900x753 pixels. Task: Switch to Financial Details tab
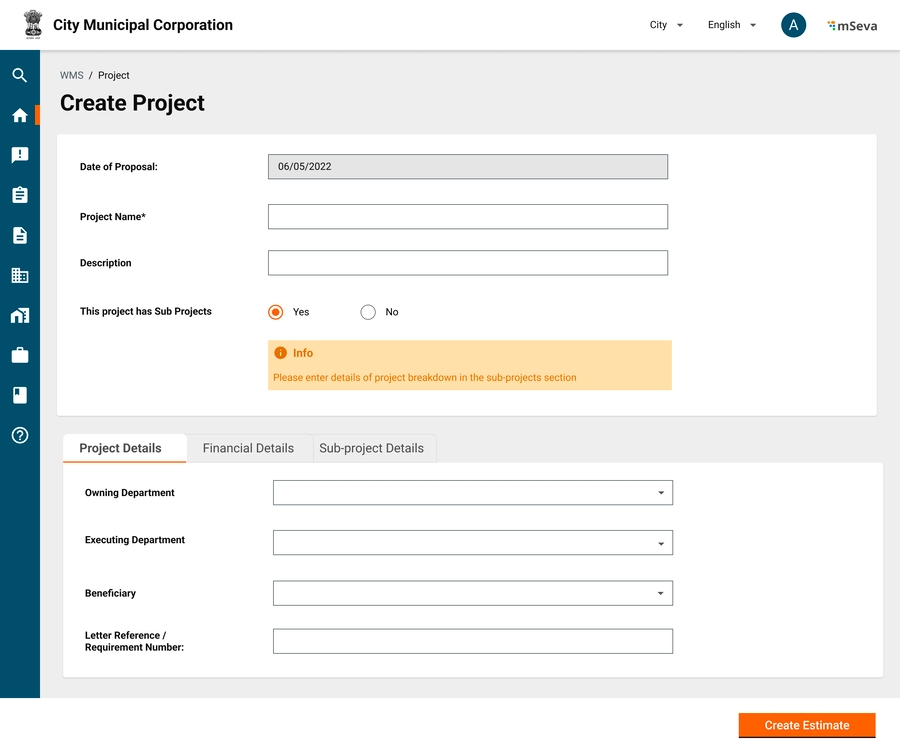pyautogui.click(x=248, y=448)
